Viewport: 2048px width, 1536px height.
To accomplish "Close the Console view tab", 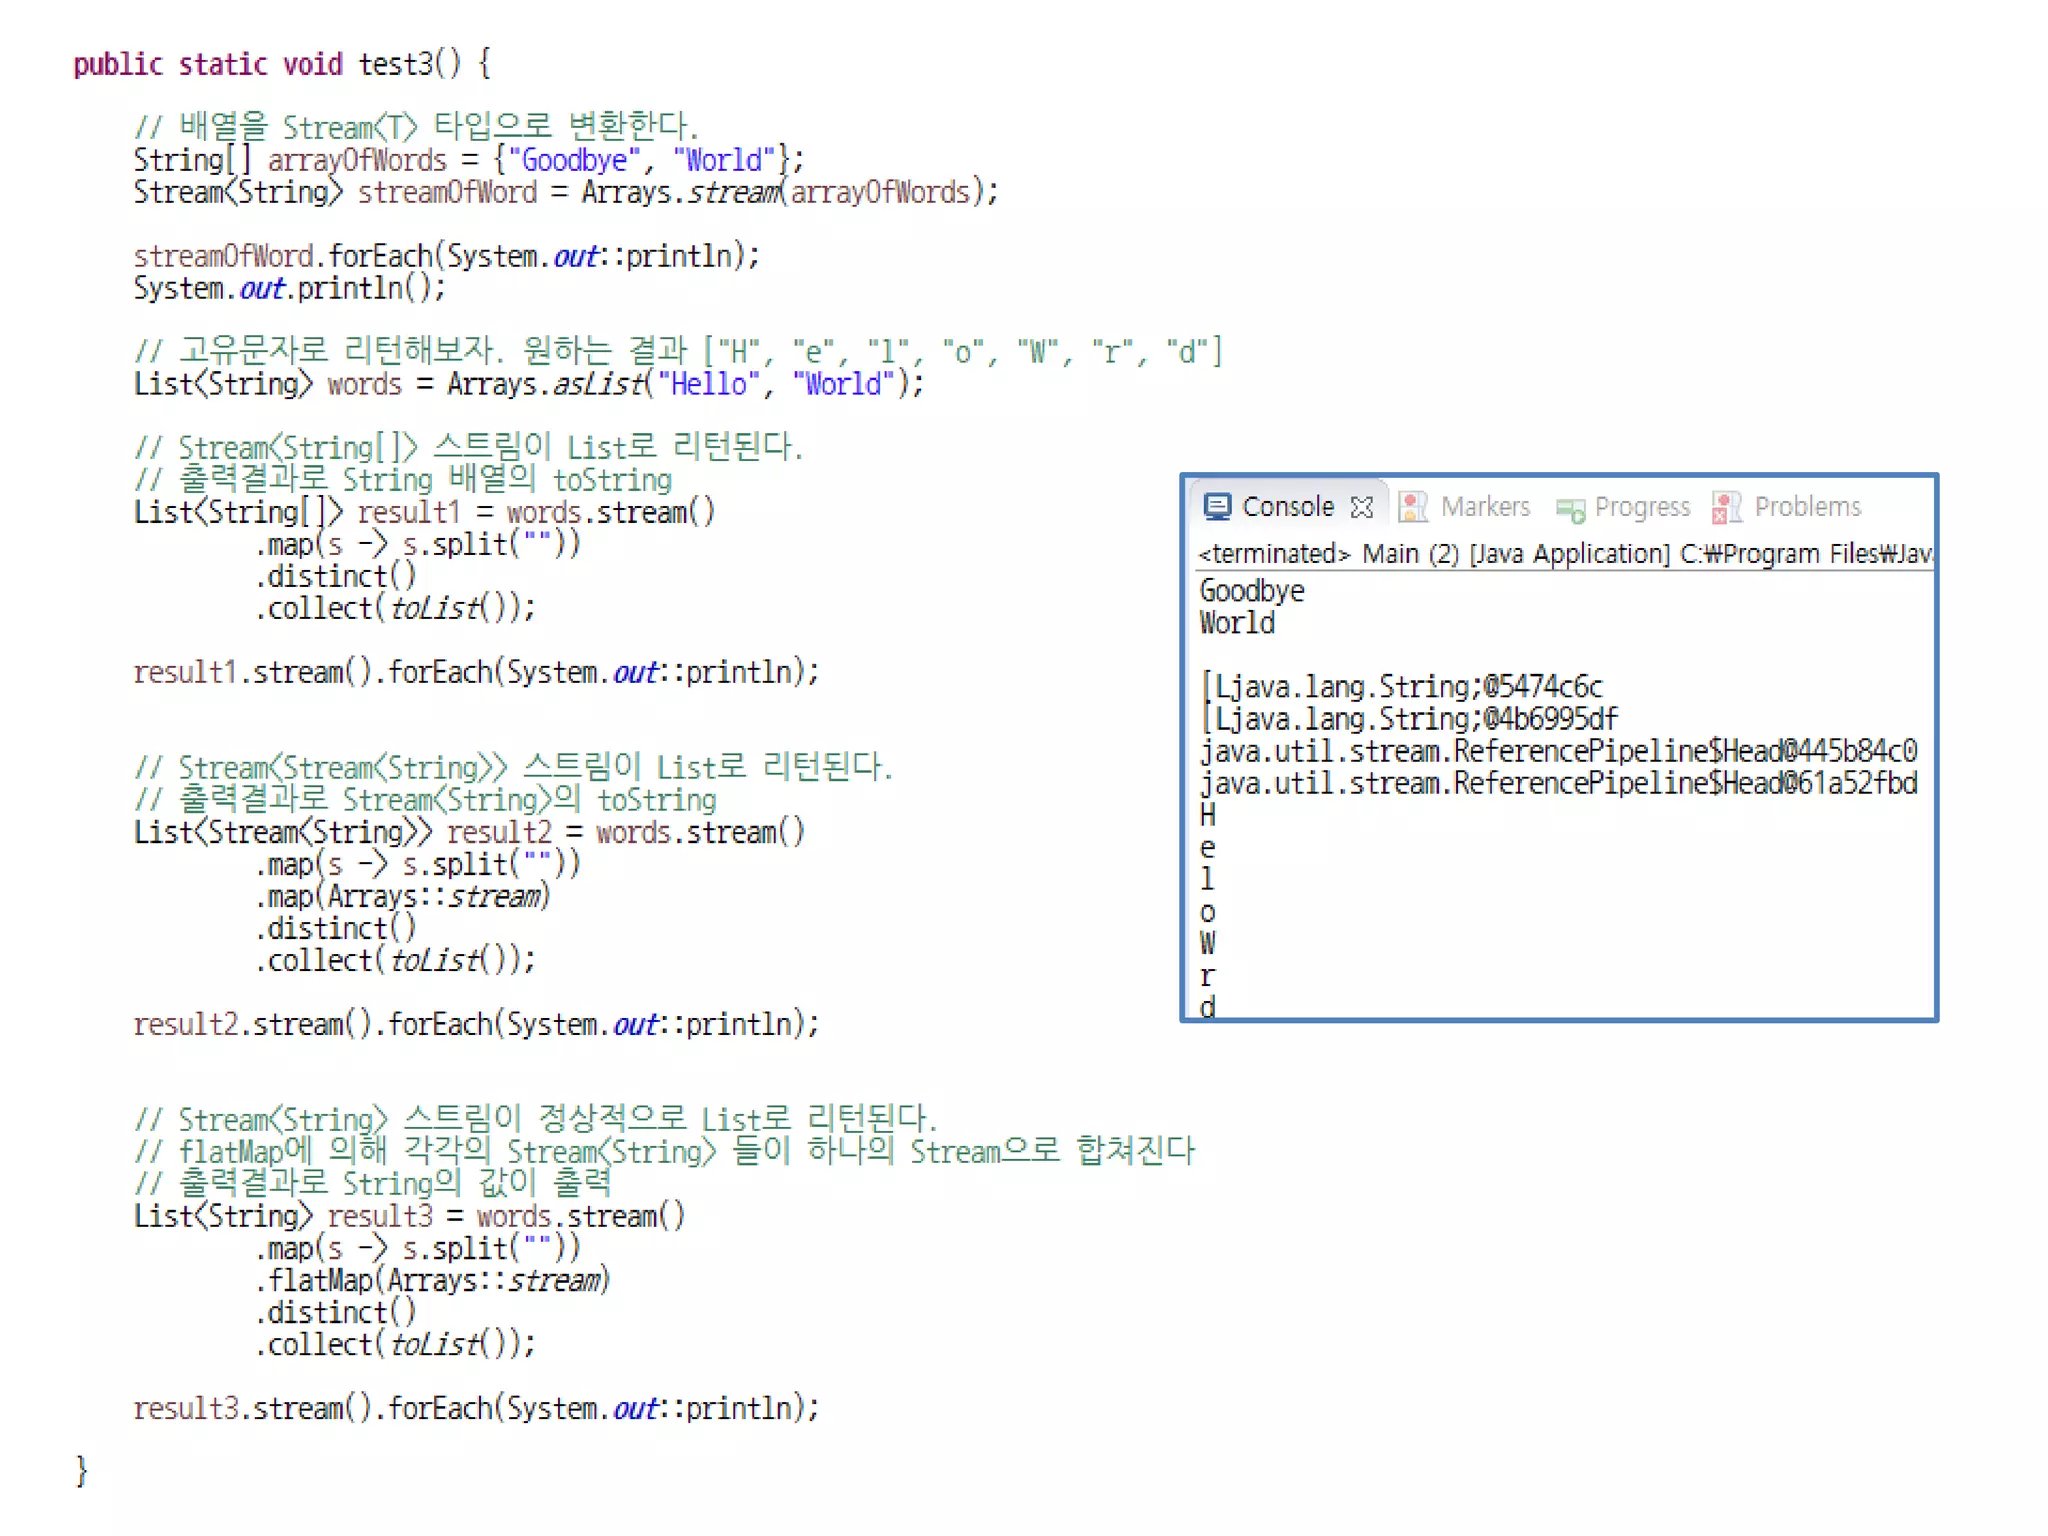I will [x=1361, y=508].
